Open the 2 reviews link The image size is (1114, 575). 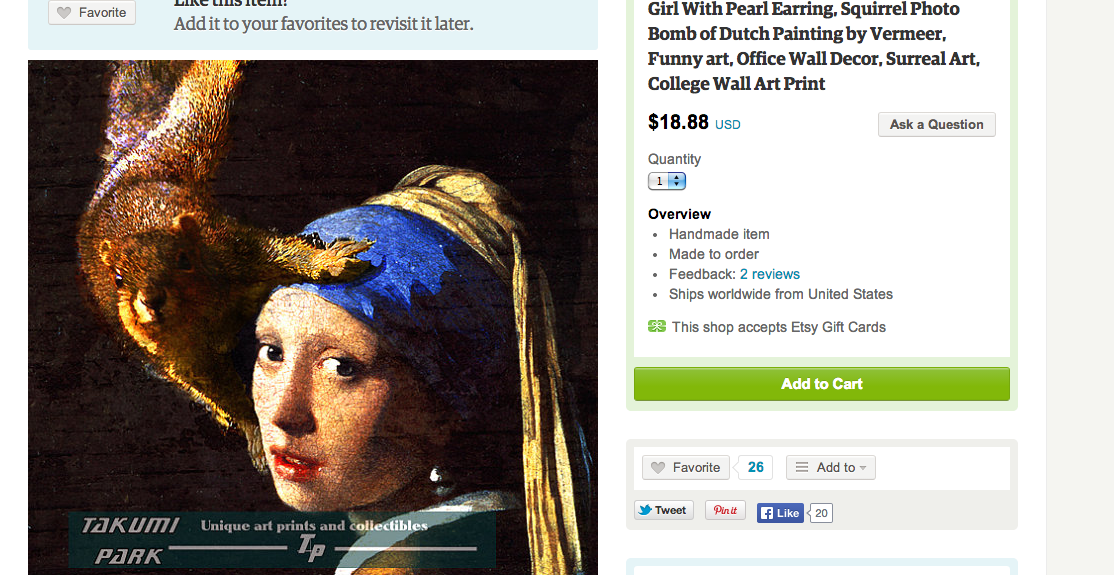(x=769, y=274)
